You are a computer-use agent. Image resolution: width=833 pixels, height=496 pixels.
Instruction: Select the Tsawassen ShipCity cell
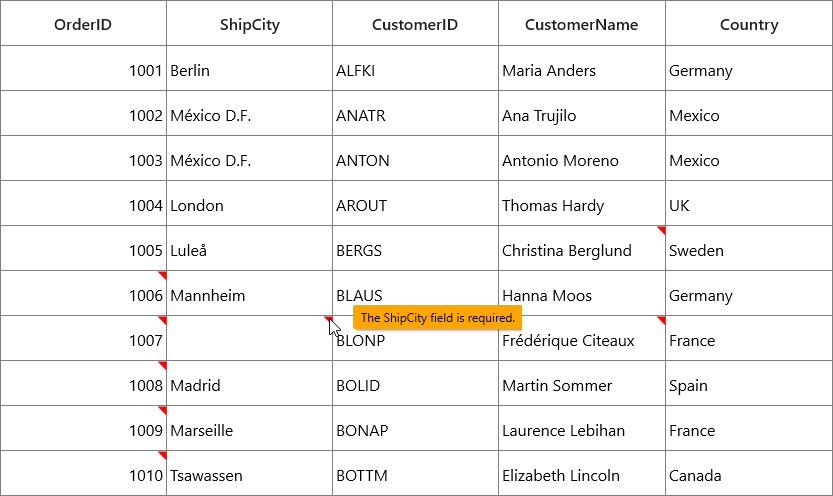[250, 474]
